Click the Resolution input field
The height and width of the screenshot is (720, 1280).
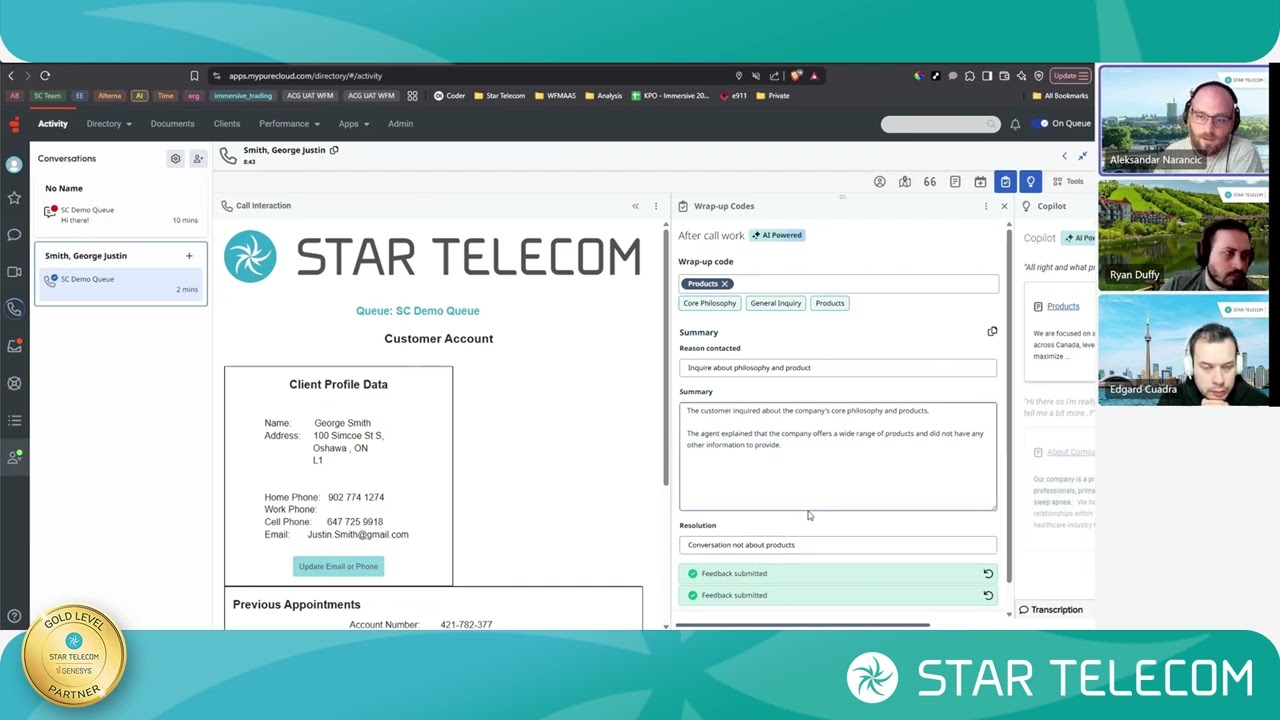tap(838, 545)
